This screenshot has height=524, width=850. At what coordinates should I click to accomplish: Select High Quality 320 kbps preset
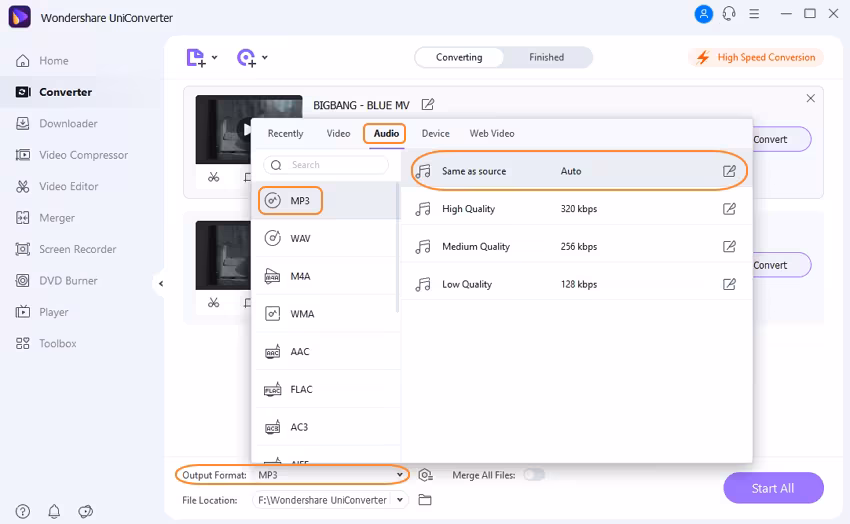[576, 209]
